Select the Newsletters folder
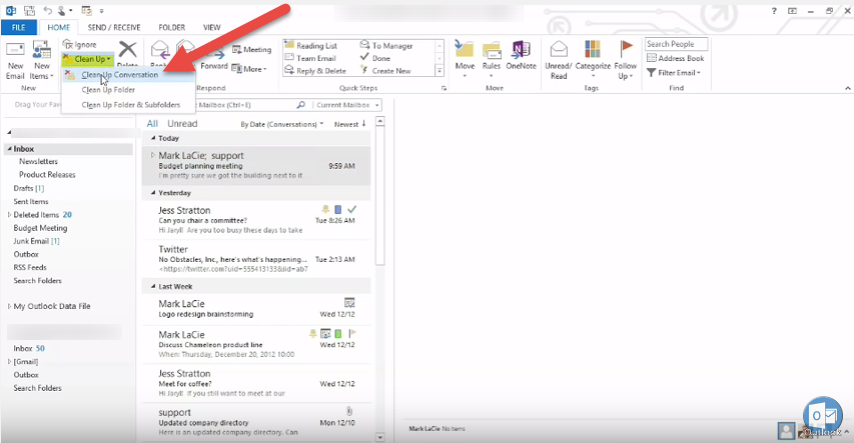This screenshot has width=854, height=443. (38, 161)
